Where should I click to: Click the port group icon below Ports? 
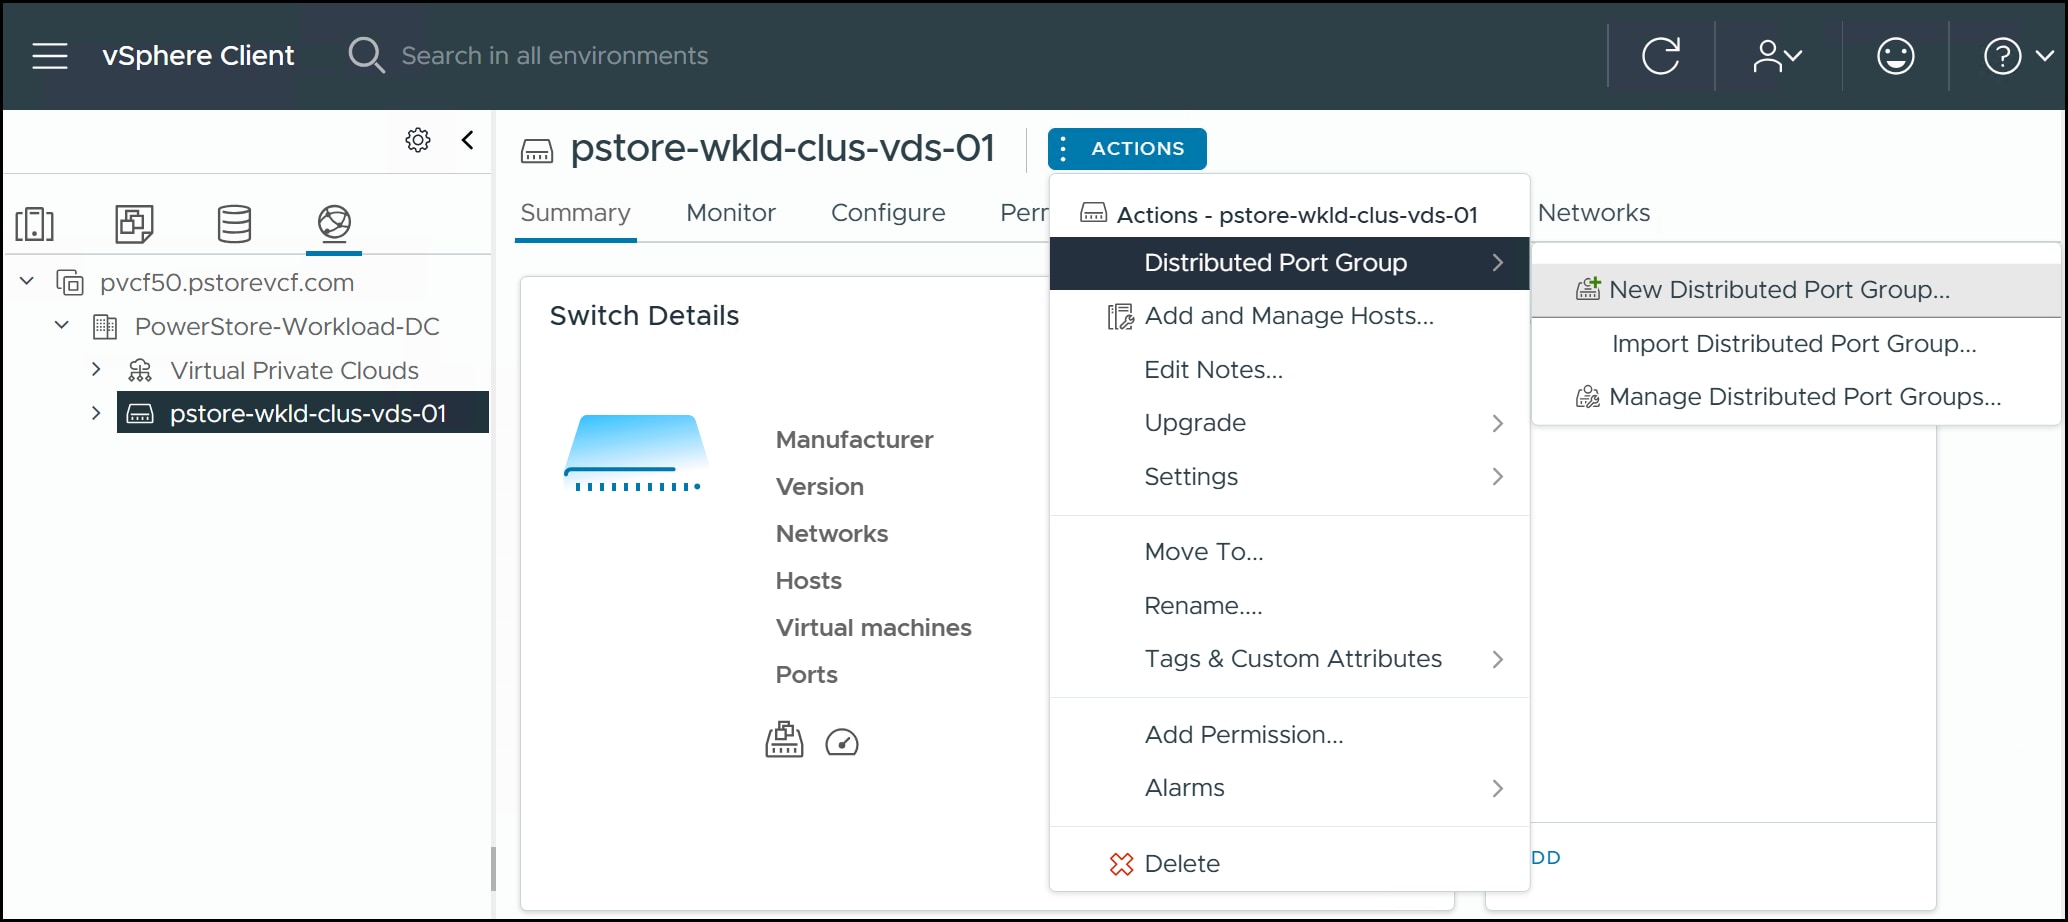784,740
